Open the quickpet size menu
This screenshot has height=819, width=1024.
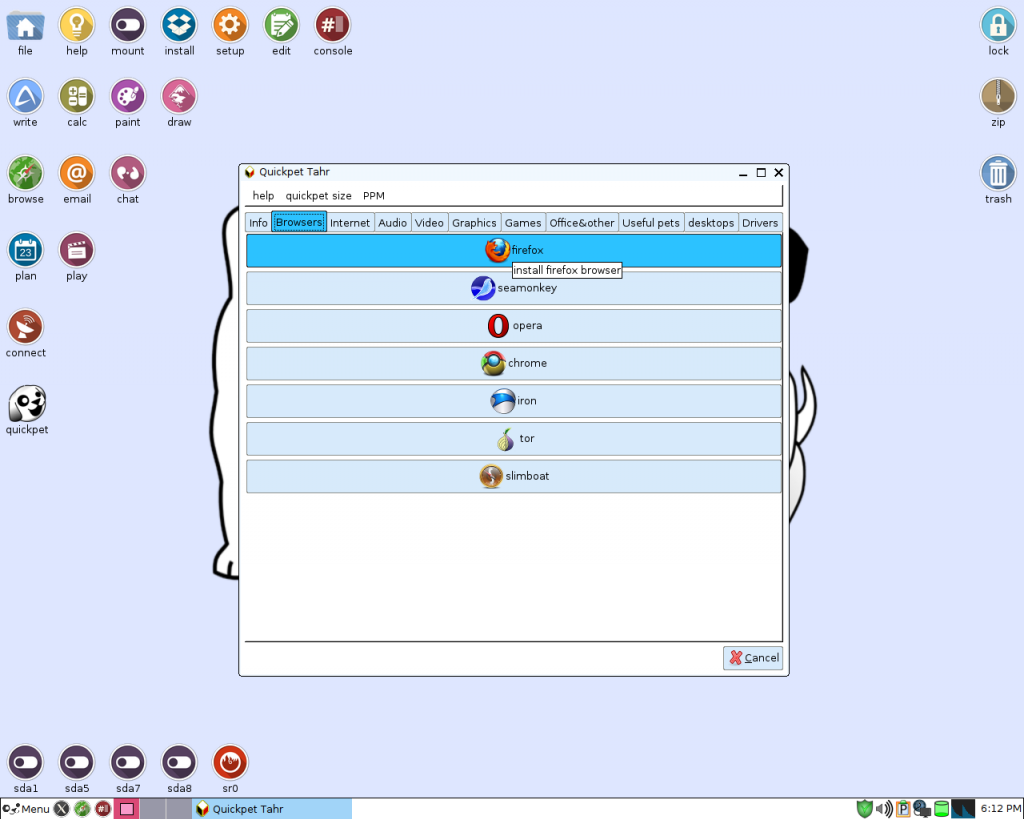(318, 195)
